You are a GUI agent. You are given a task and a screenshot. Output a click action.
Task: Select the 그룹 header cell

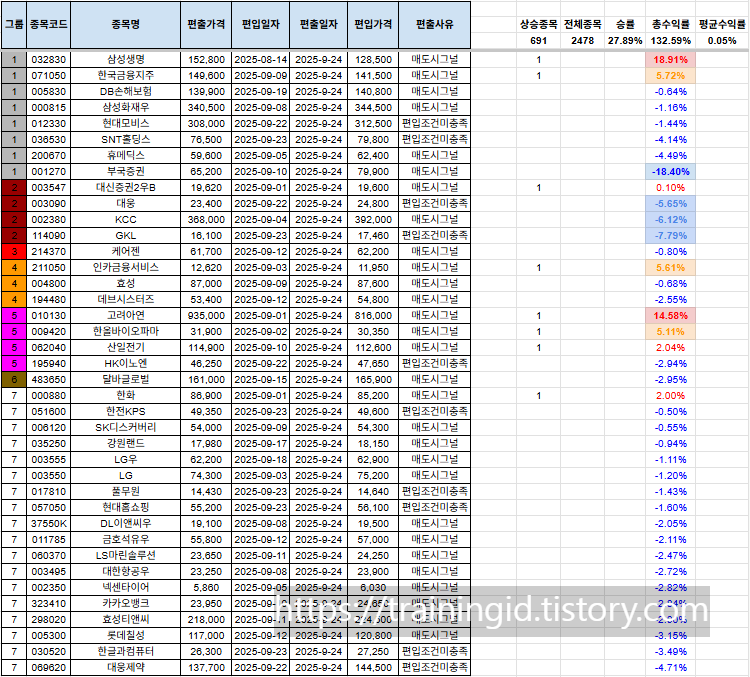pyautogui.click(x=14, y=24)
